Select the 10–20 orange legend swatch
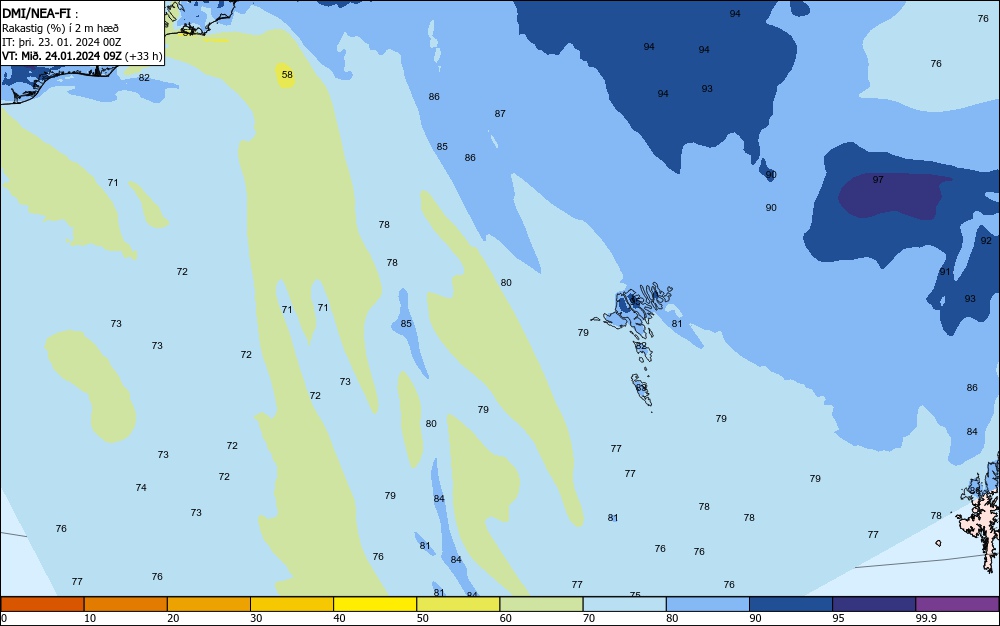This screenshot has height=626, width=1000. [126, 604]
